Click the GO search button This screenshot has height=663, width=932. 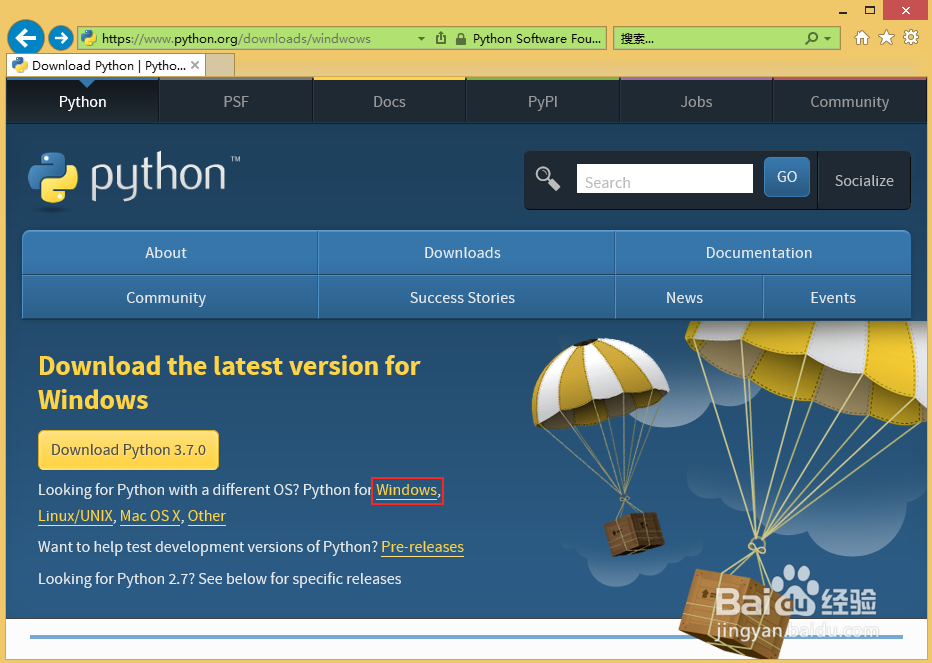[x=786, y=177]
